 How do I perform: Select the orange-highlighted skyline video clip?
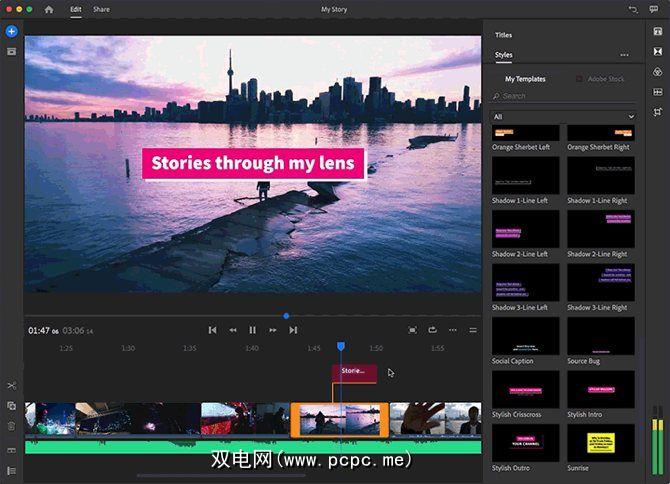340,420
